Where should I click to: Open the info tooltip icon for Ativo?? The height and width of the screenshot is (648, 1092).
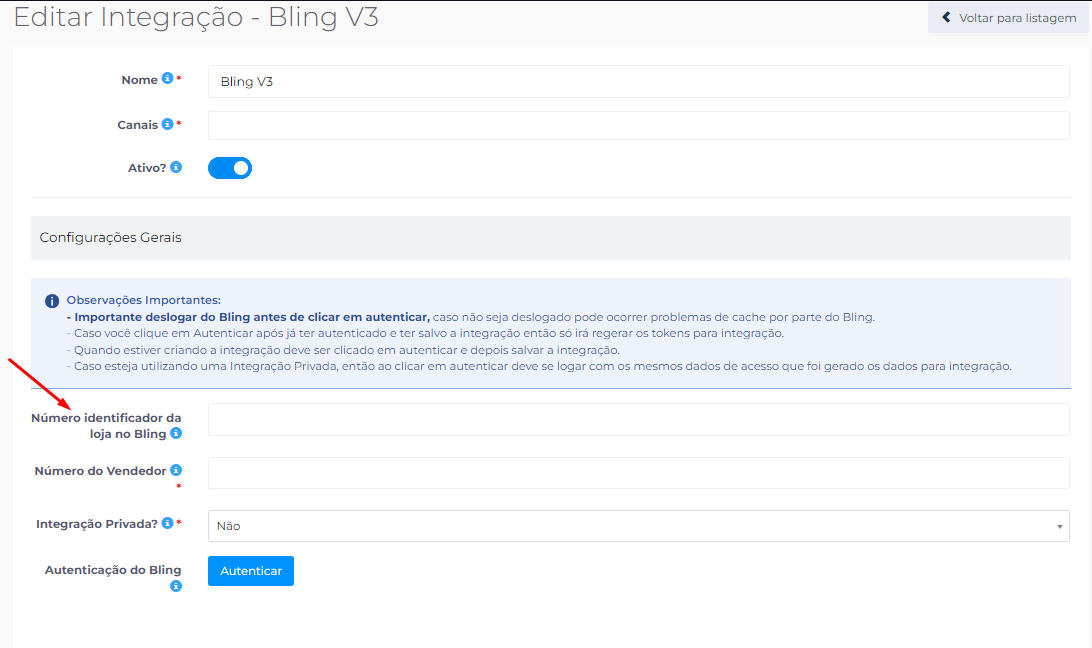coord(176,167)
